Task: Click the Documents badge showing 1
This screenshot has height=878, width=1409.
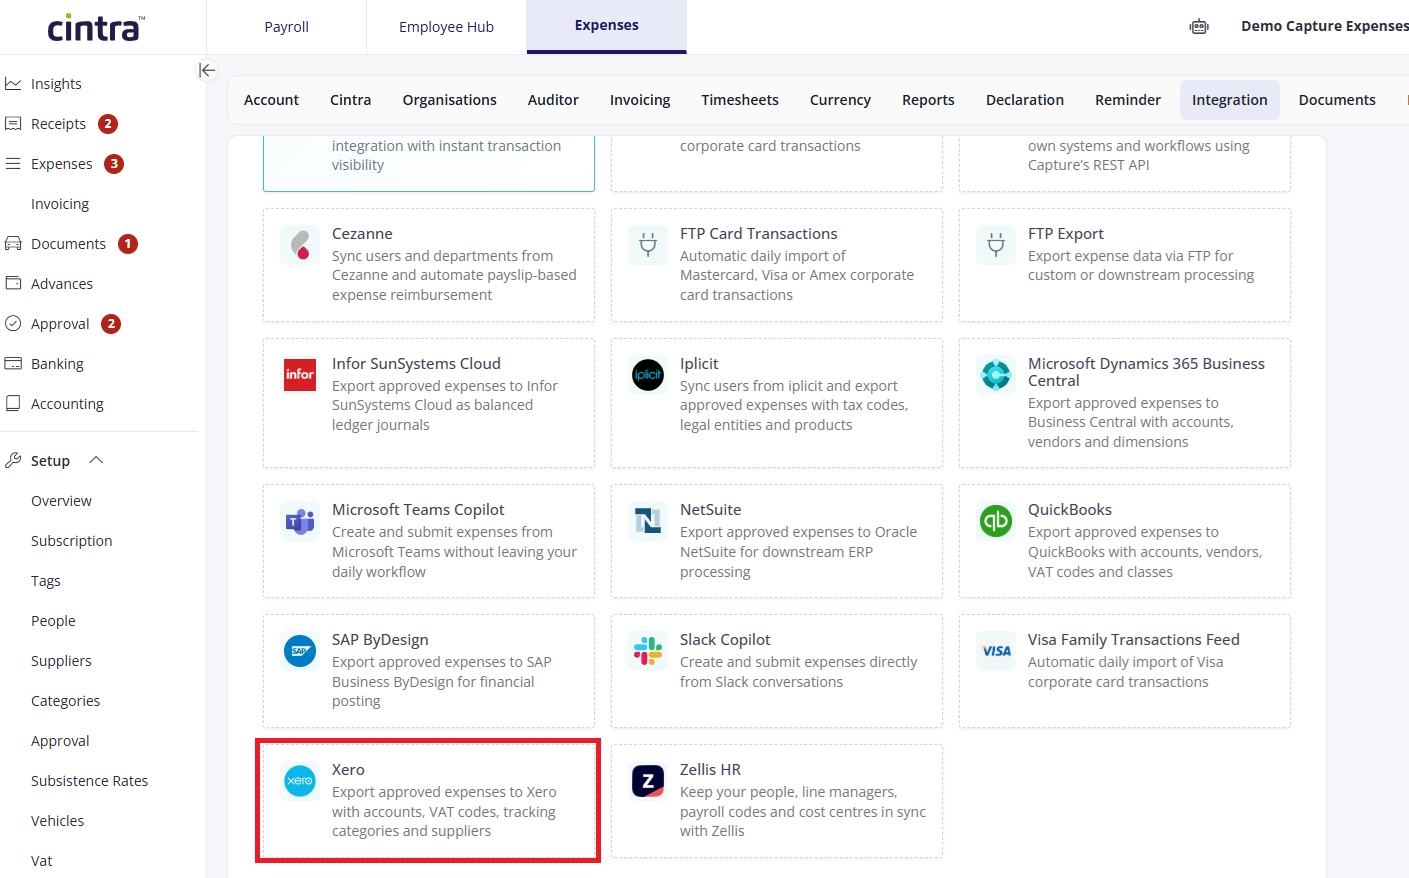Action: coord(128,244)
